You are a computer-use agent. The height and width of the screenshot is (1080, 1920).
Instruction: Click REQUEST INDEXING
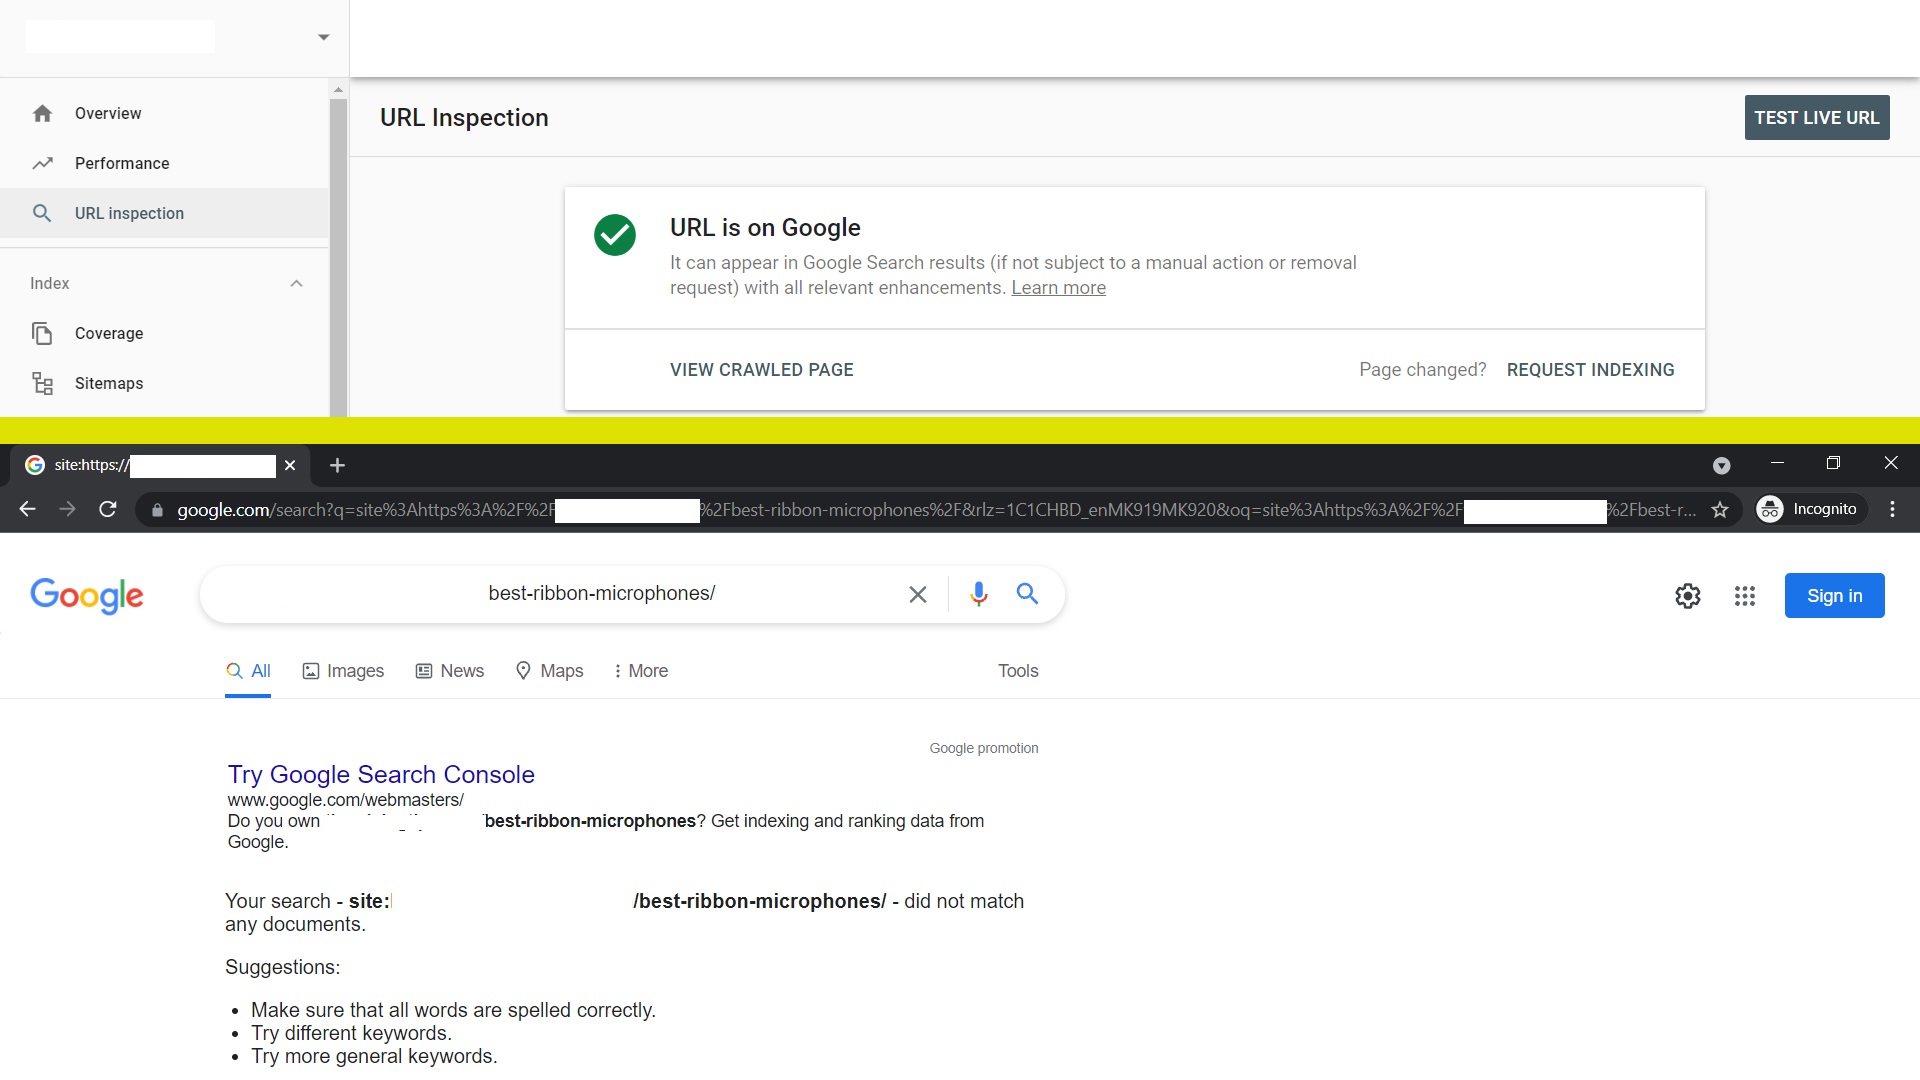1590,370
